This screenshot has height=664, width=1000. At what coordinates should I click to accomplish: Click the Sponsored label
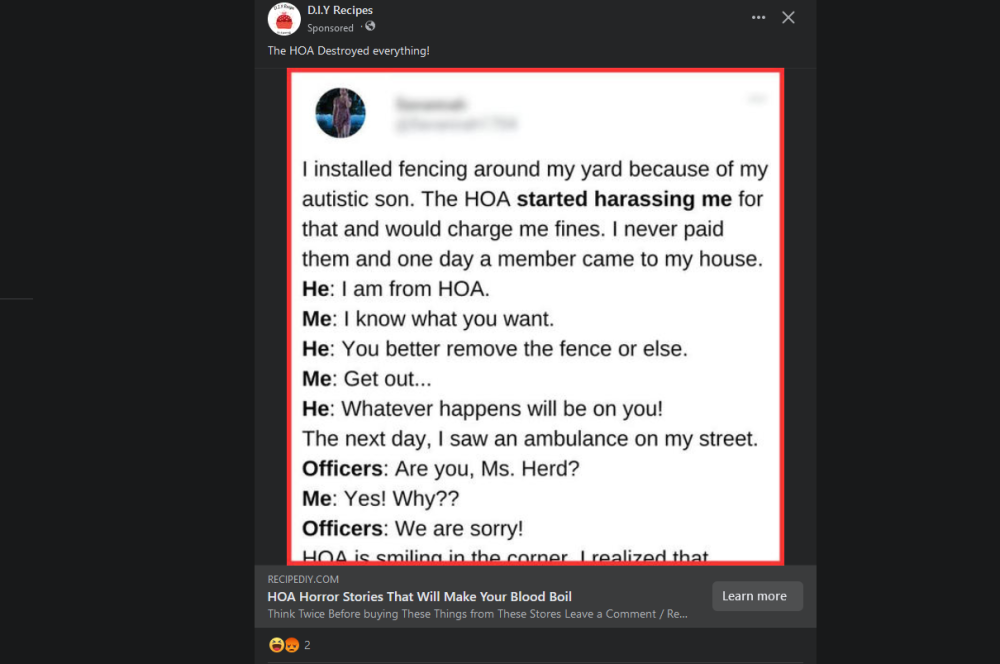click(330, 27)
